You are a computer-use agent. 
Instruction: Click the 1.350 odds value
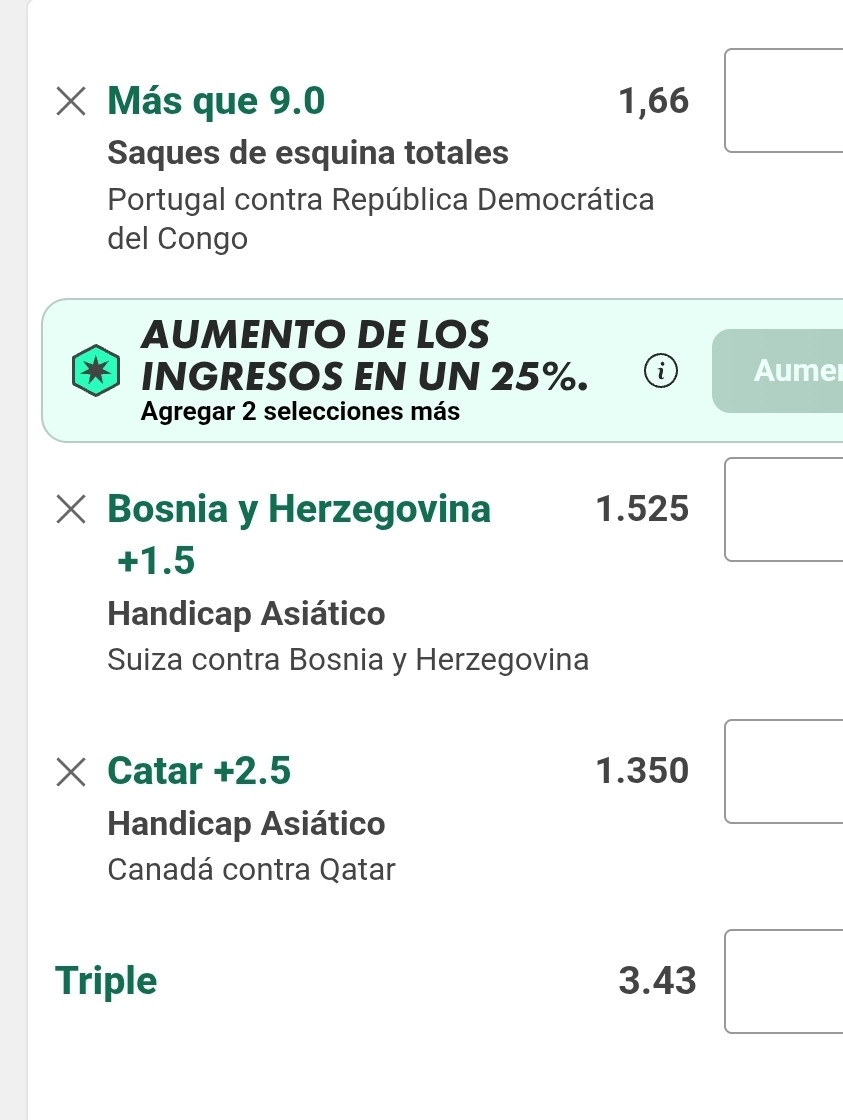[x=642, y=771]
